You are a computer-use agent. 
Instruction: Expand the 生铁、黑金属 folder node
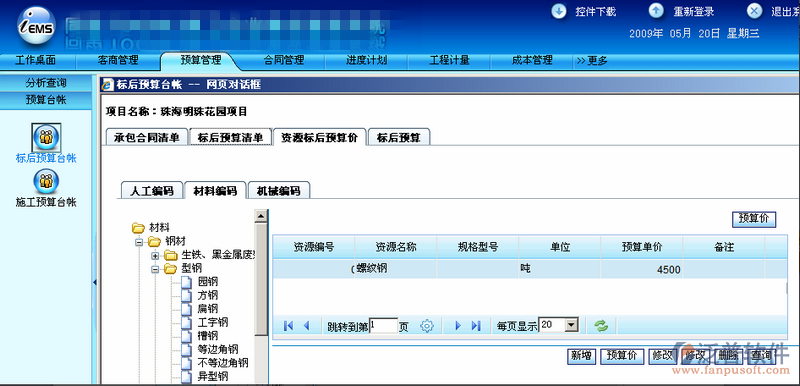coord(155,255)
